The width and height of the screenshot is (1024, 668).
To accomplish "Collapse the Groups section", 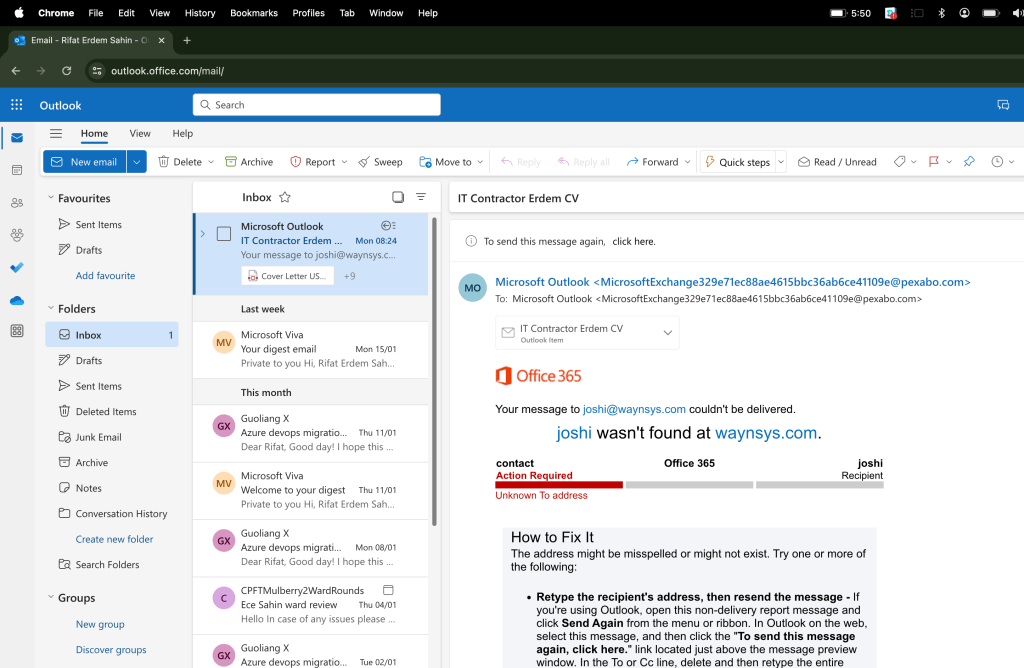I will coord(51,597).
